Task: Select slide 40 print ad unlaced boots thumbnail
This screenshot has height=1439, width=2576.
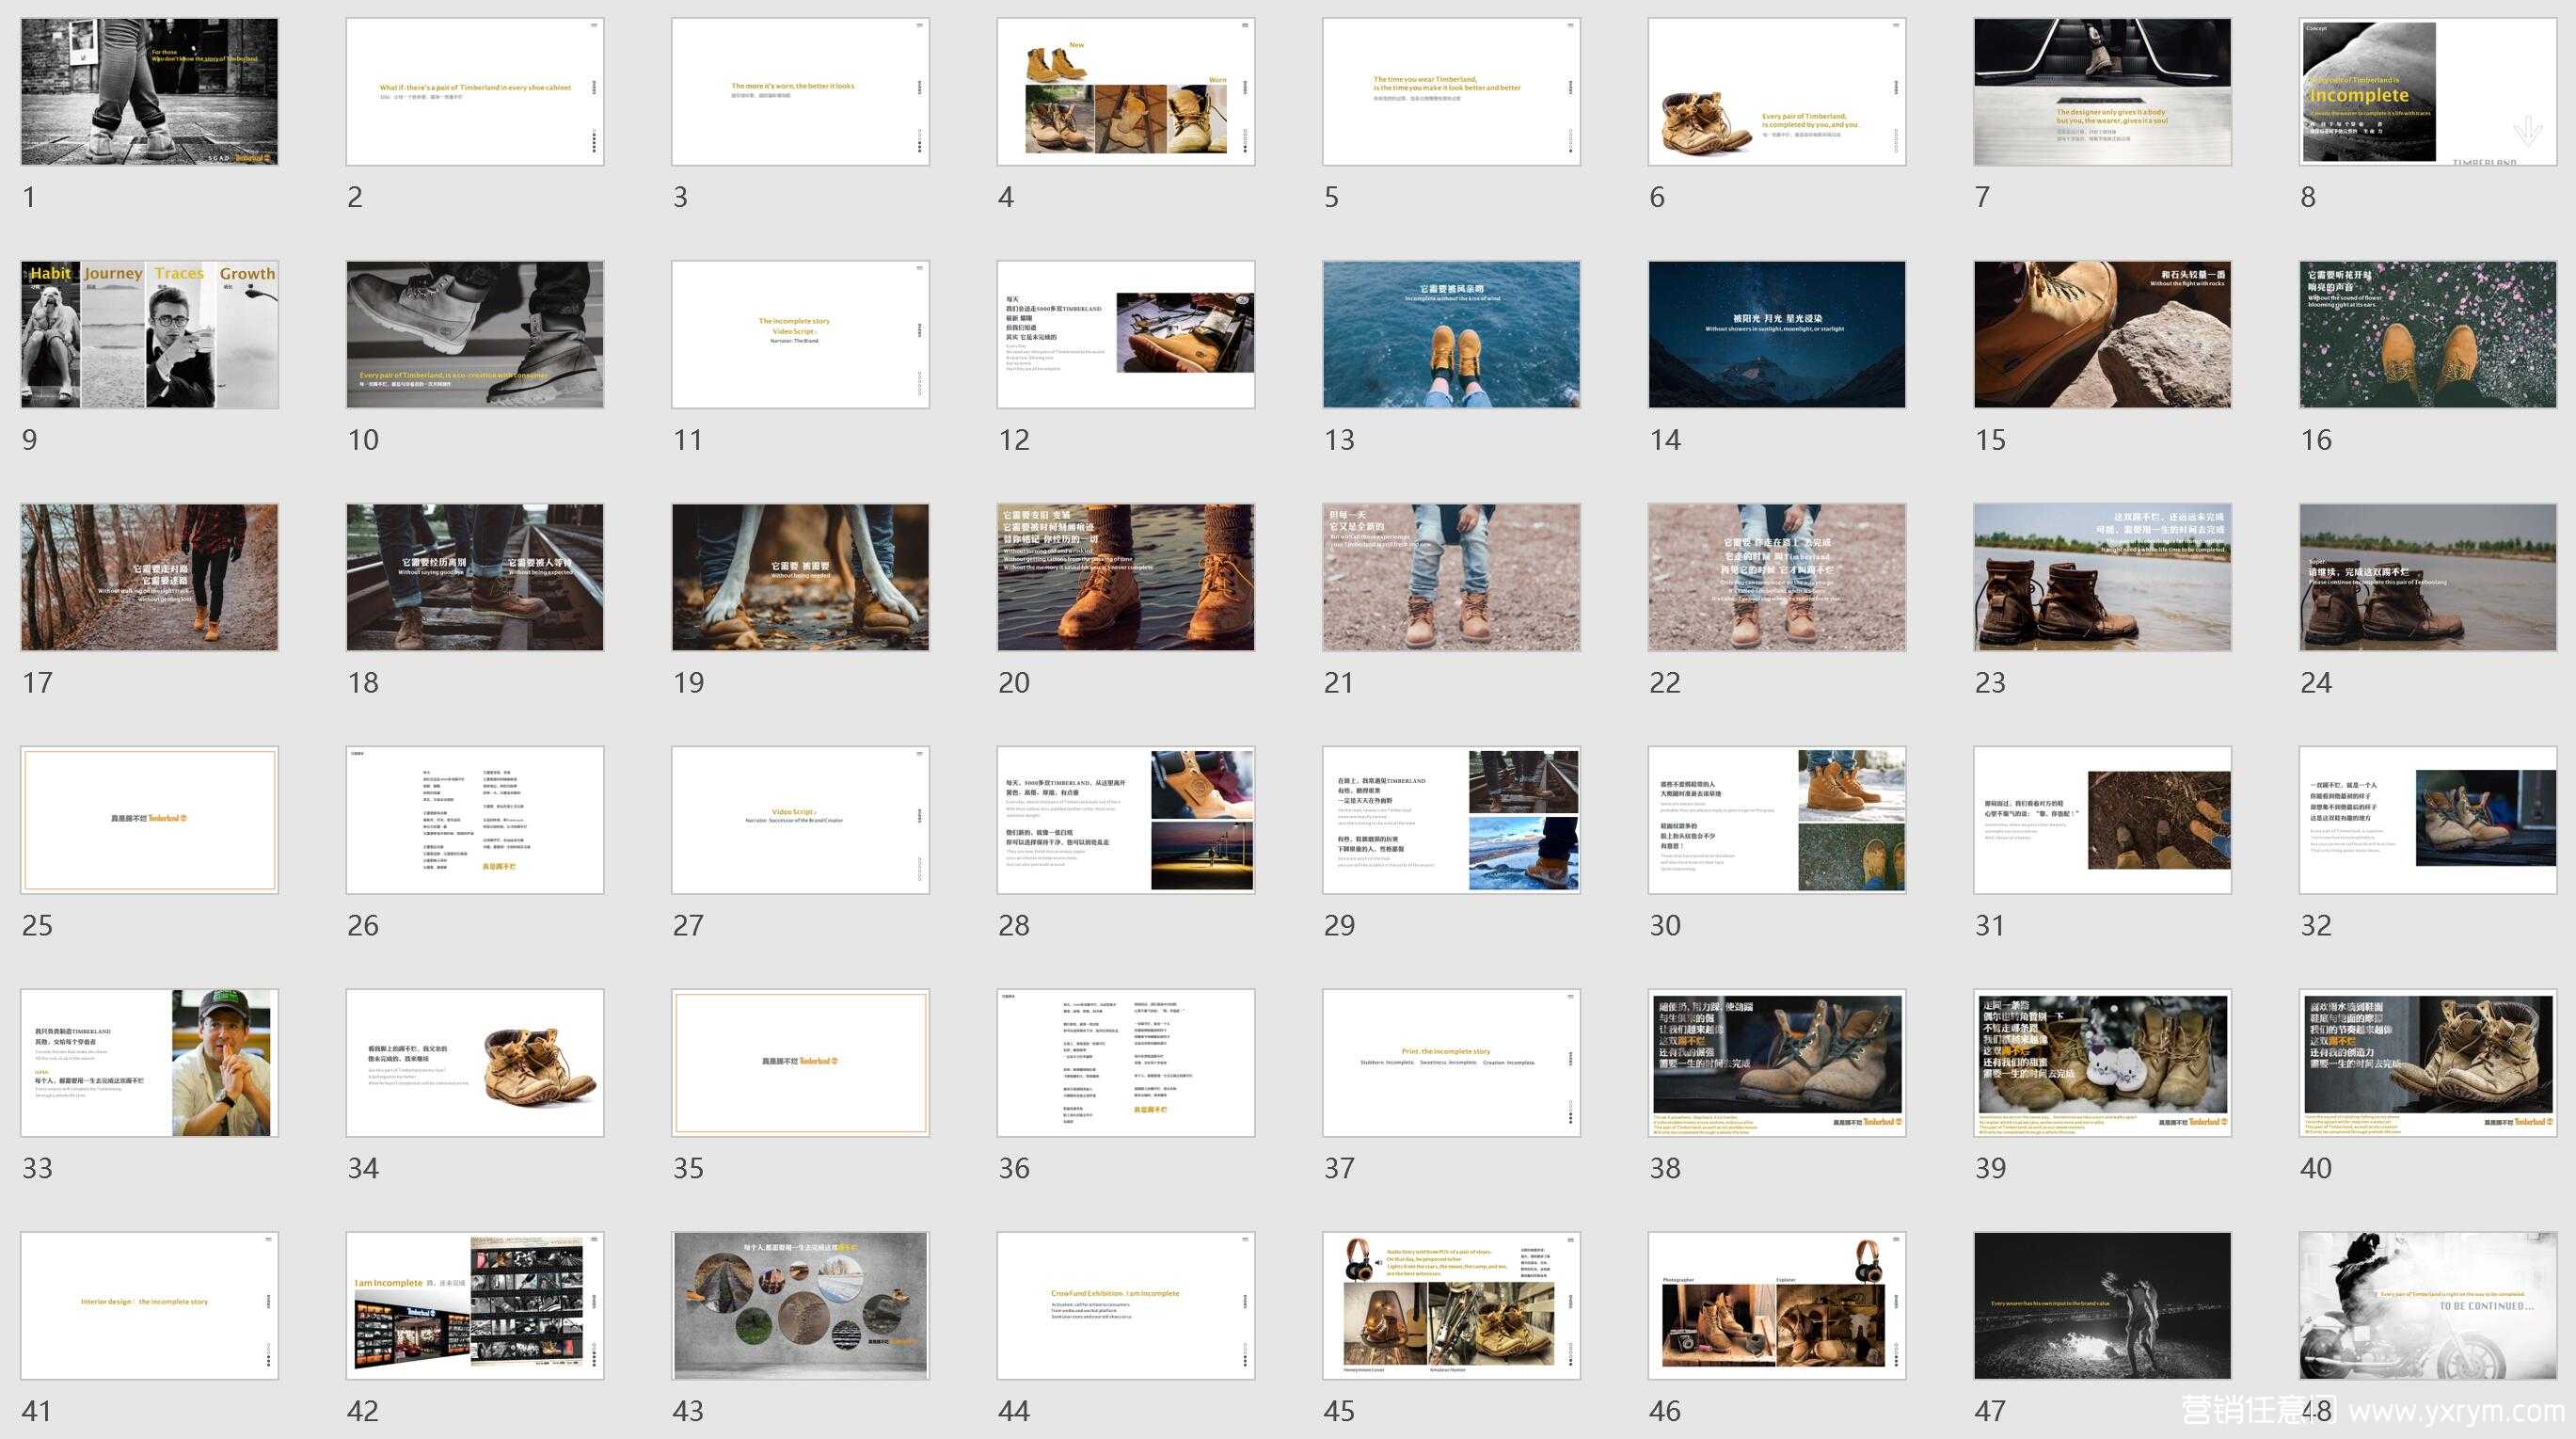Action: point(2428,1063)
